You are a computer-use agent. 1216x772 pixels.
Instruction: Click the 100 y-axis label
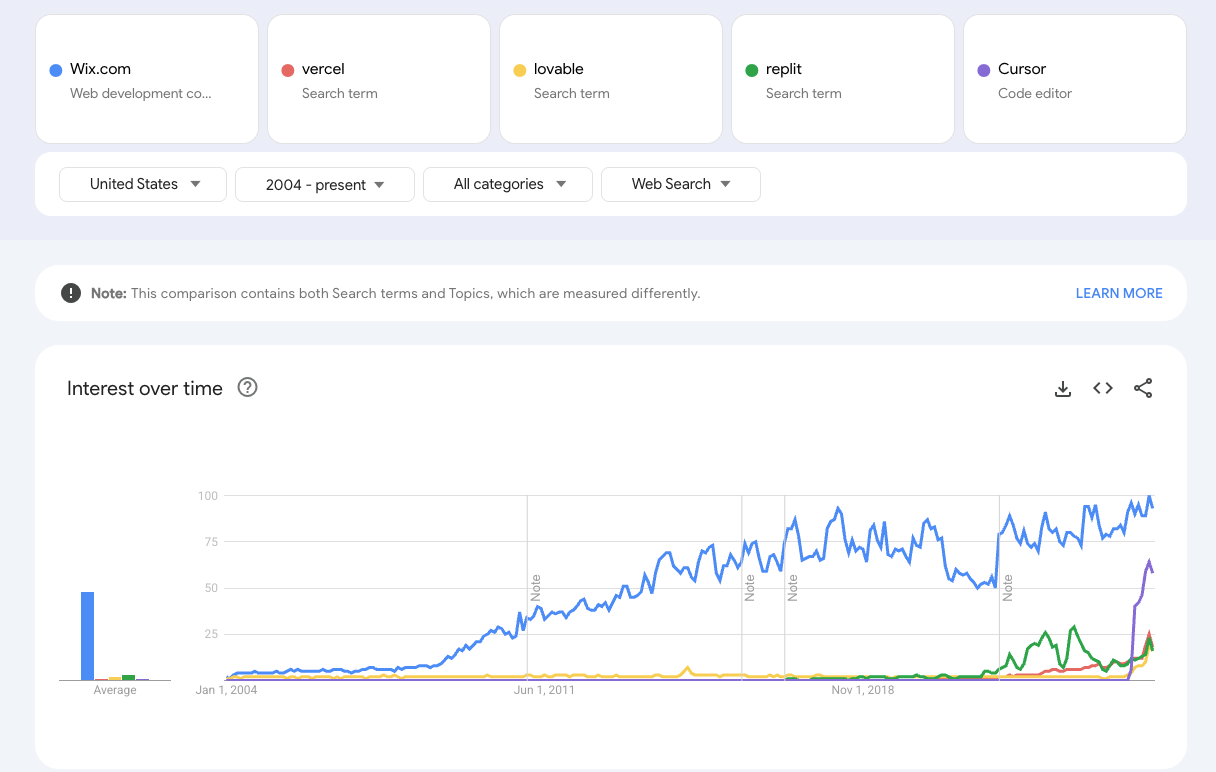[208, 496]
